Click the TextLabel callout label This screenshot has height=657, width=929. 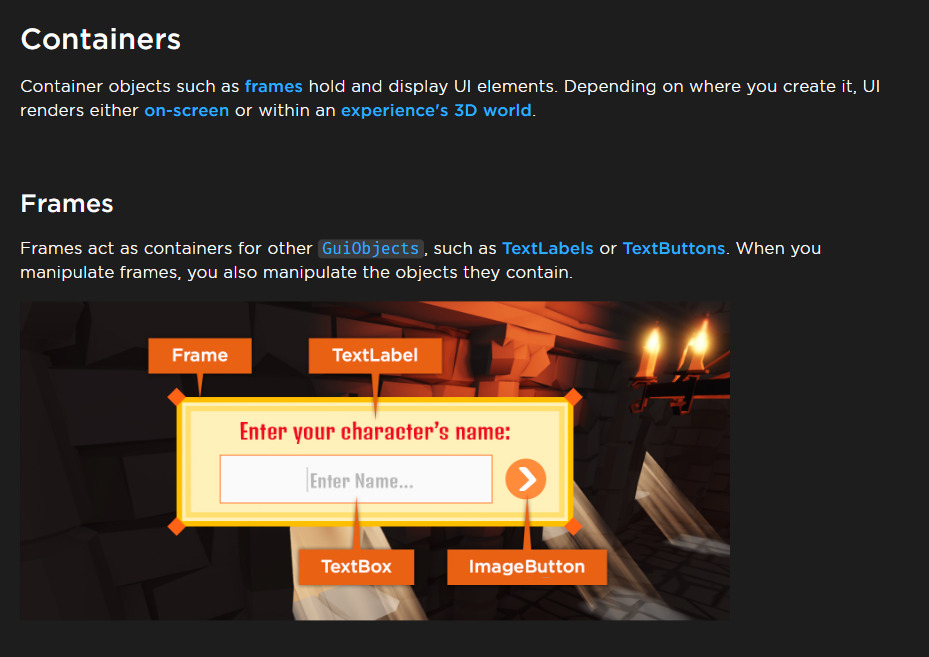coord(375,355)
